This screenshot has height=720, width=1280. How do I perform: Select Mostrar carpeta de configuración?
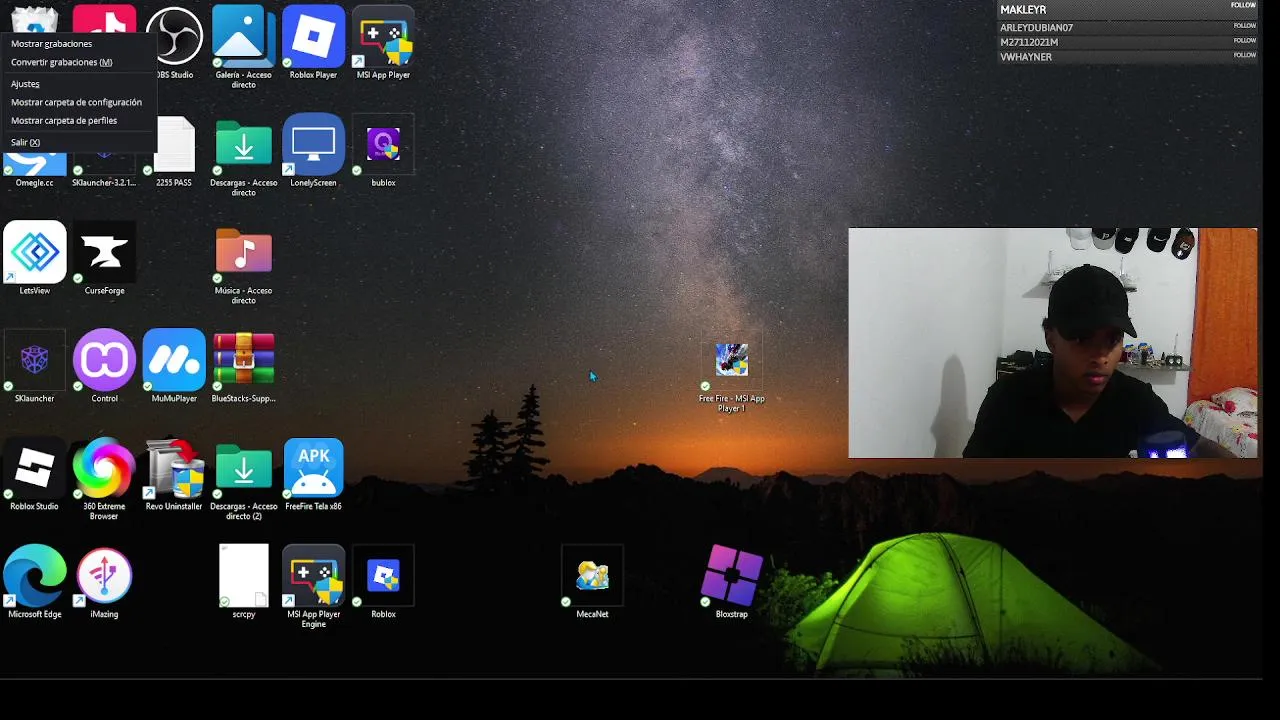pyautogui.click(x=76, y=102)
